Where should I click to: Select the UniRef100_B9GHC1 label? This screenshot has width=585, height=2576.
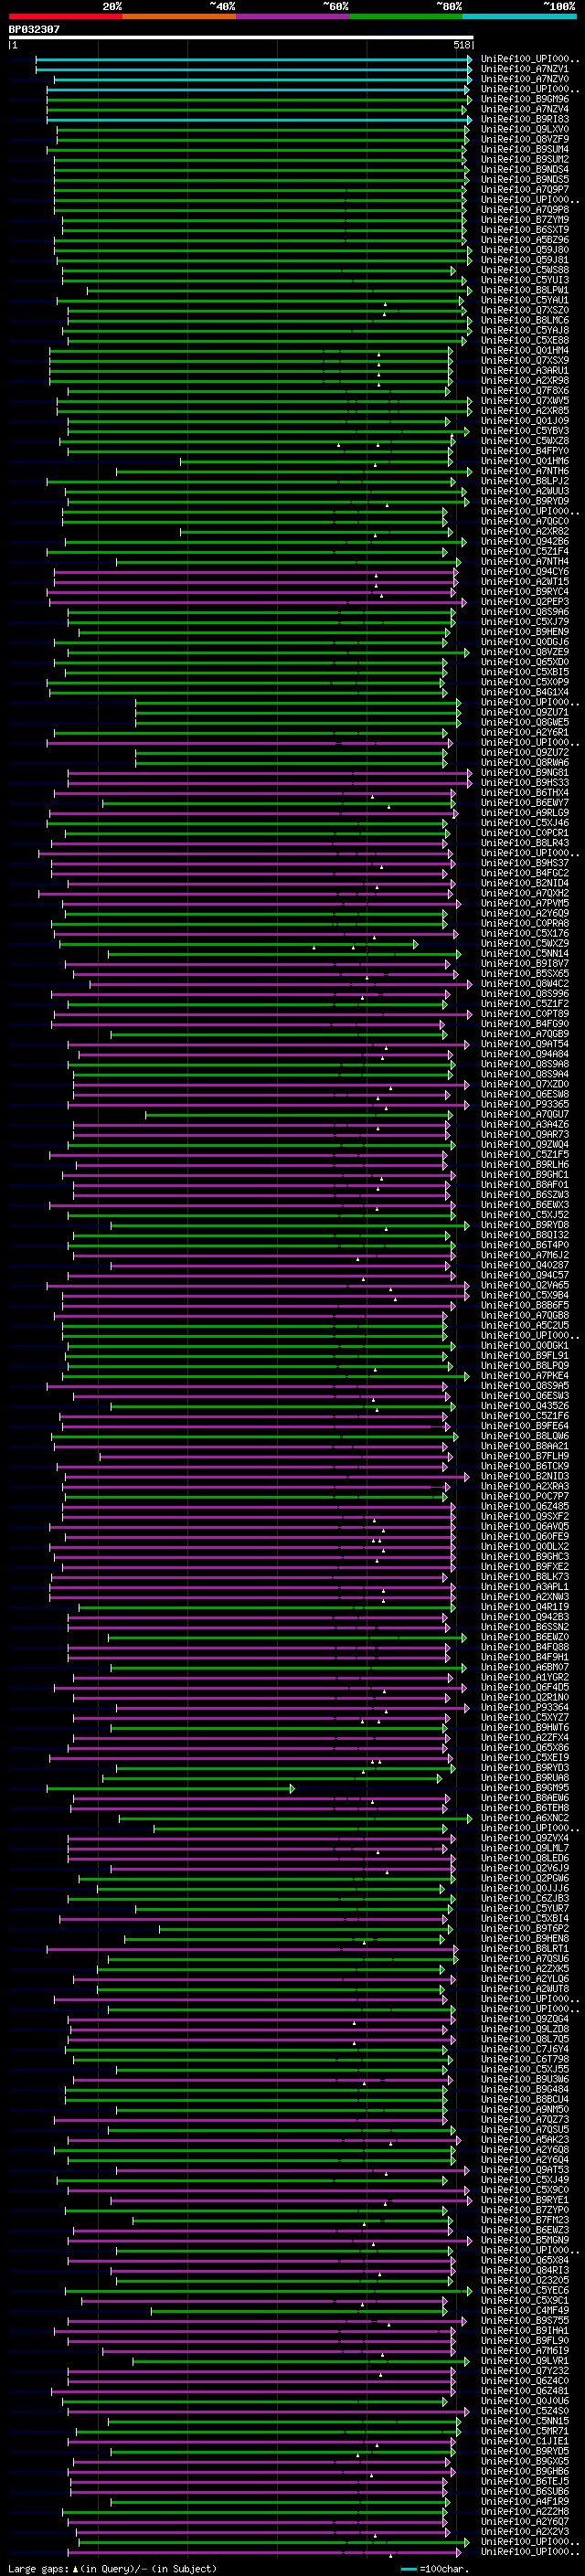coord(525,1174)
